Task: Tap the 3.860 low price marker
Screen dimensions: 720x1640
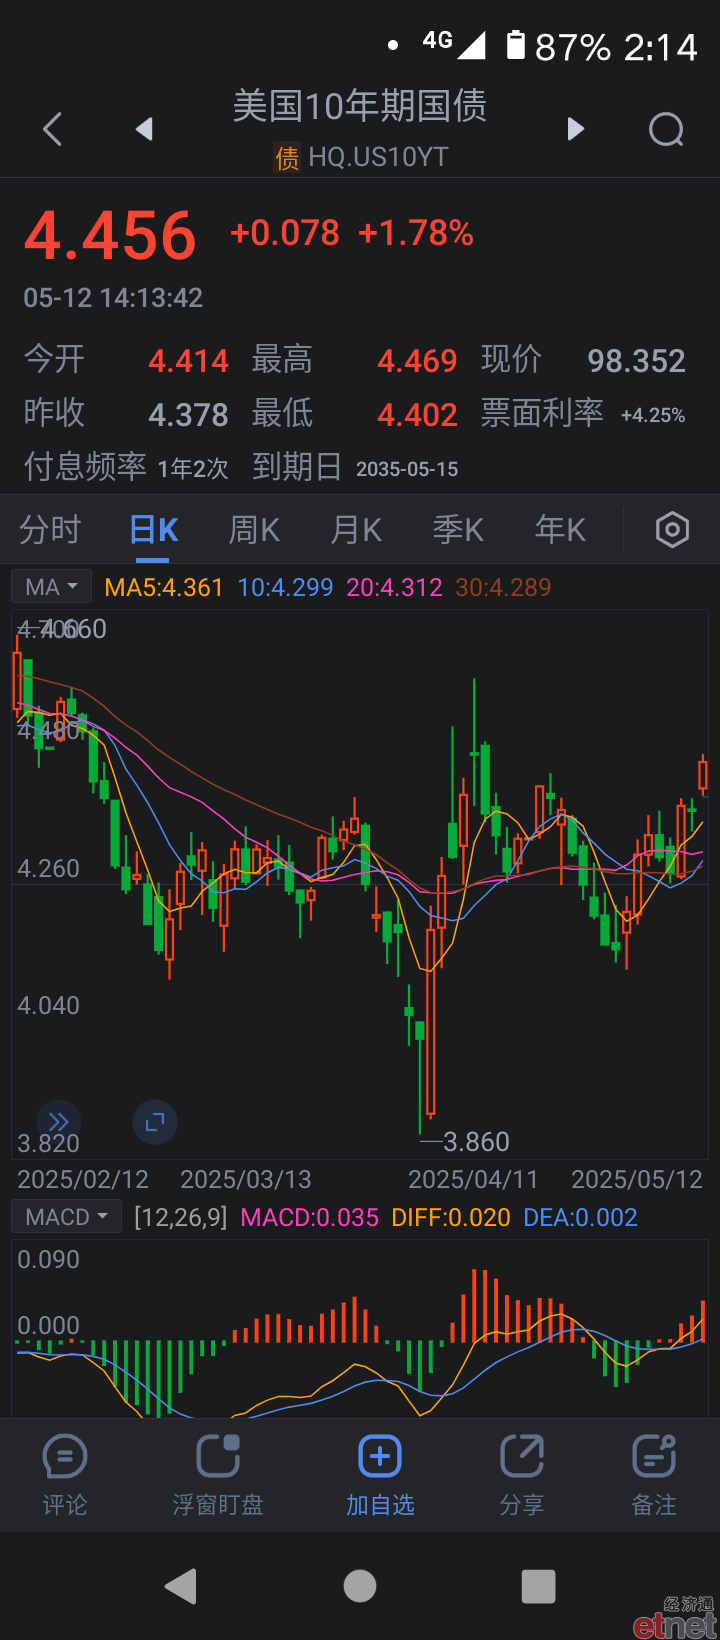Action: [x=476, y=1142]
